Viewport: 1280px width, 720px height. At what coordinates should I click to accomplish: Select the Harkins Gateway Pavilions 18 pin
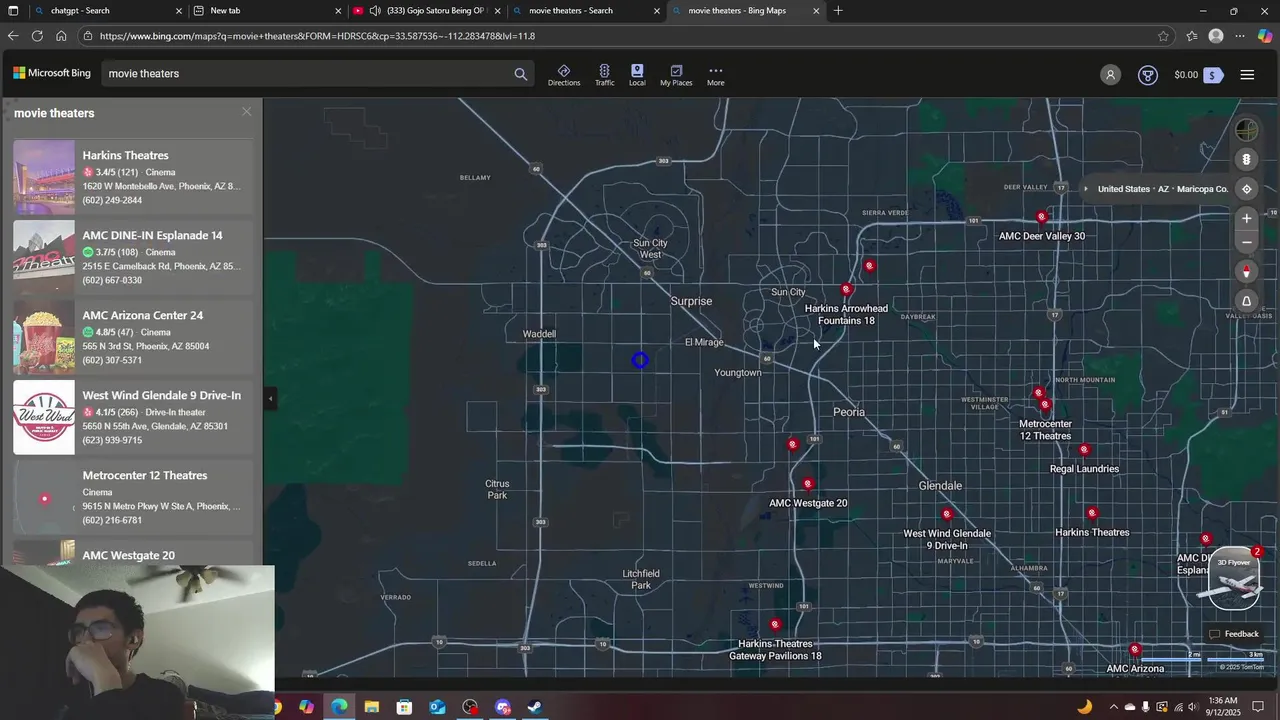pos(775,625)
